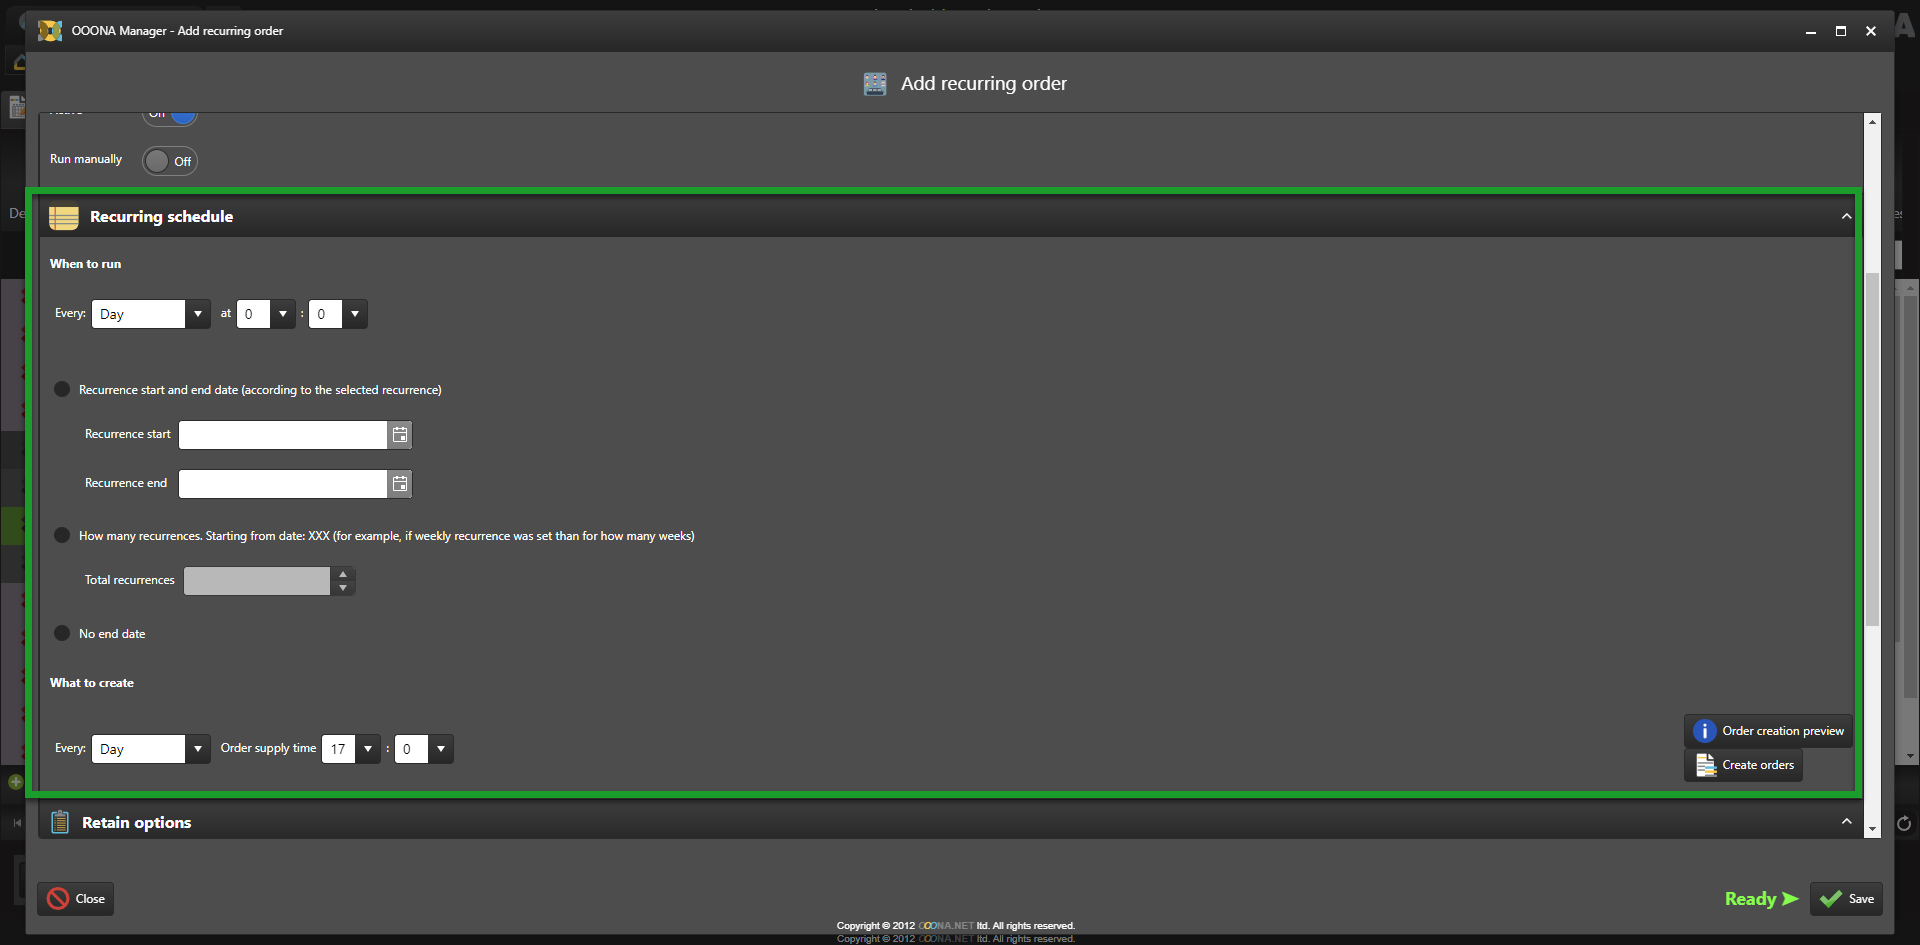This screenshot has height=945, width=1920.
Task: Click the green Save checkmark icon
Action: point(1830,899)
